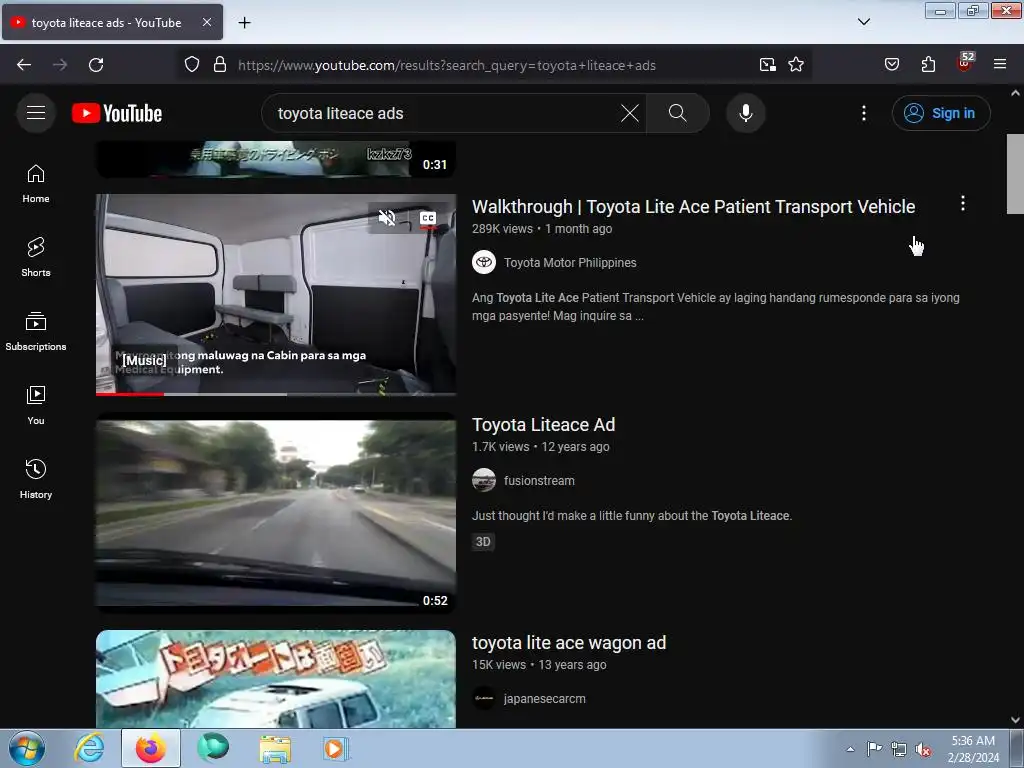Play the Walkthrough video thumbnail
The image size is (1024, 768).
[276, 294]
